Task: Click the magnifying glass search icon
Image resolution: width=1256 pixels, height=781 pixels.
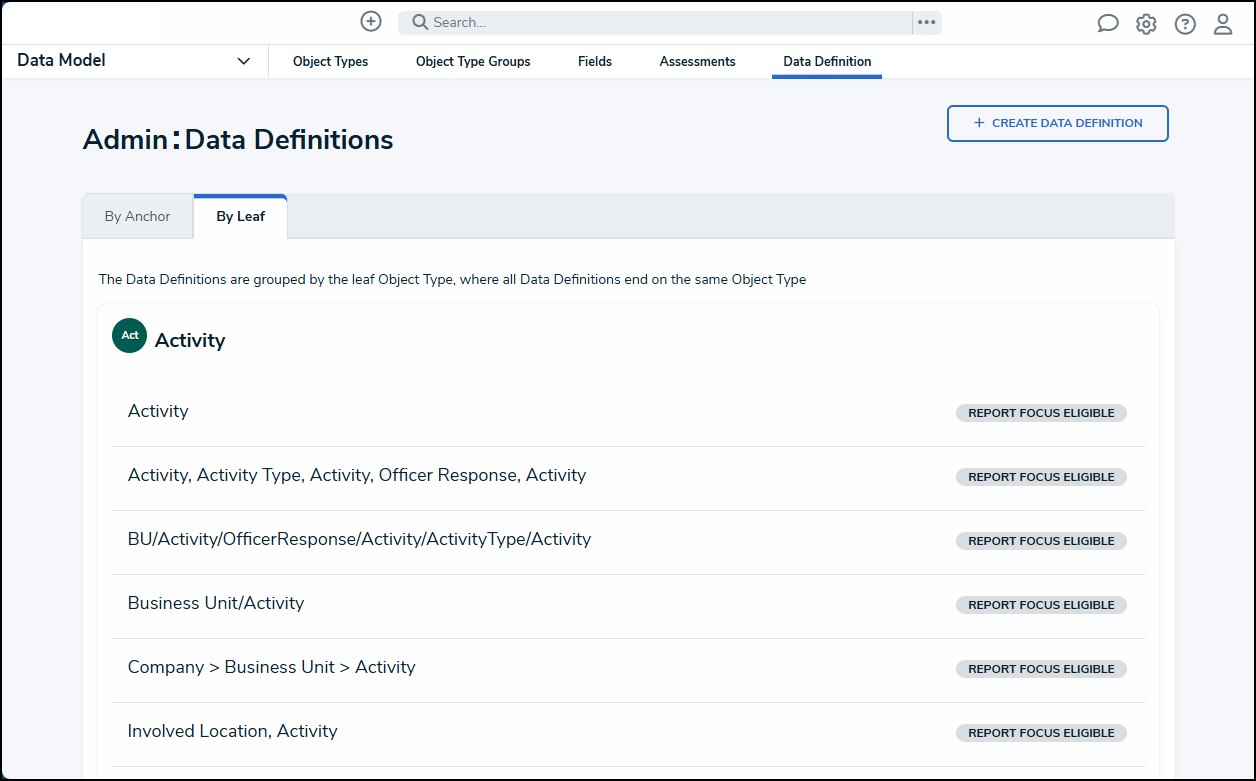Action: pyautogui.click(x=420, y=22)
